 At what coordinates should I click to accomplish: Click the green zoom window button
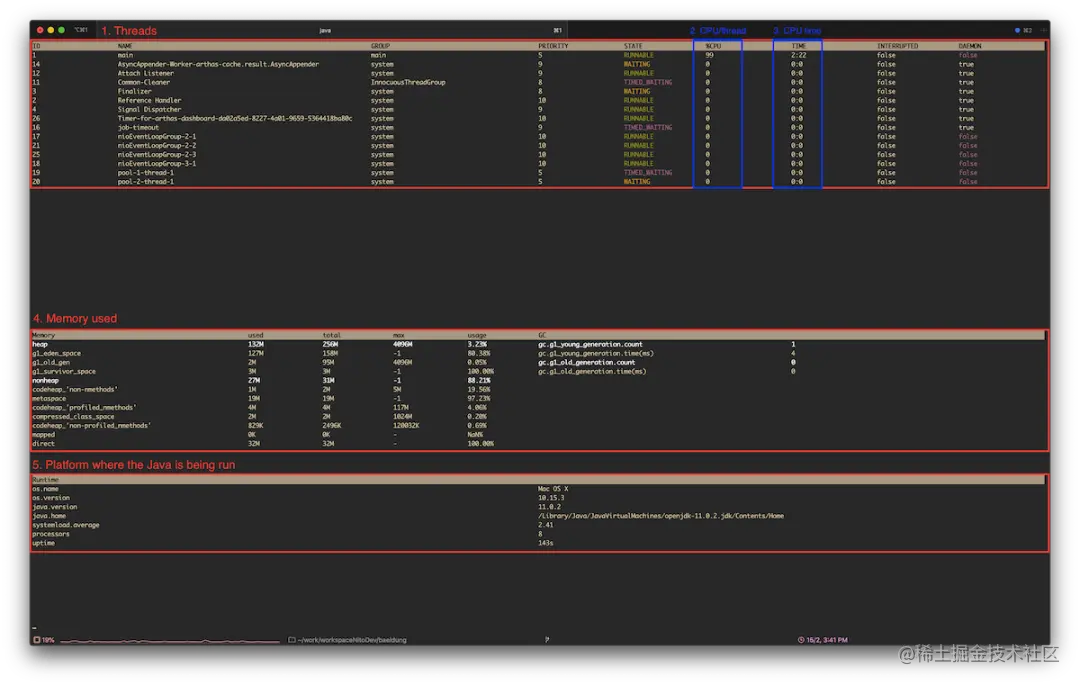point(61,30)
